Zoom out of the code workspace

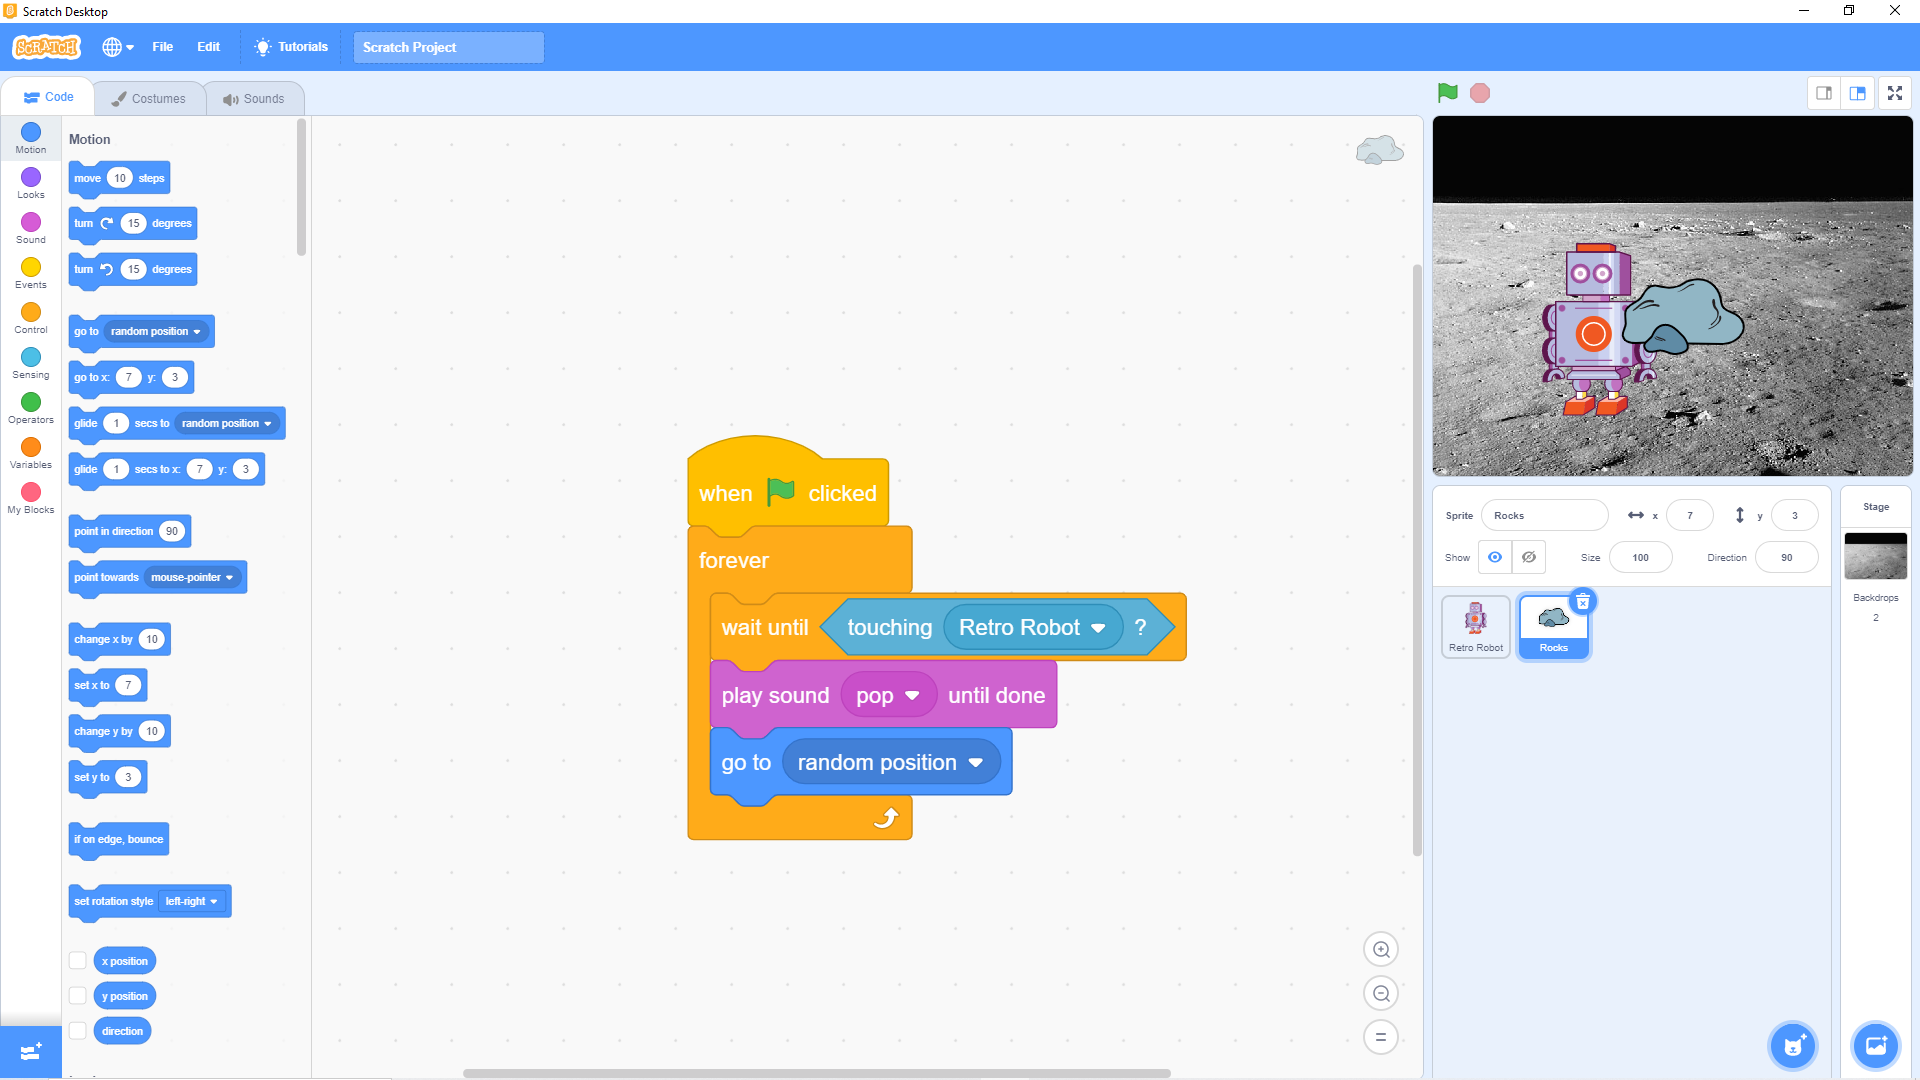pos(1381,993)
